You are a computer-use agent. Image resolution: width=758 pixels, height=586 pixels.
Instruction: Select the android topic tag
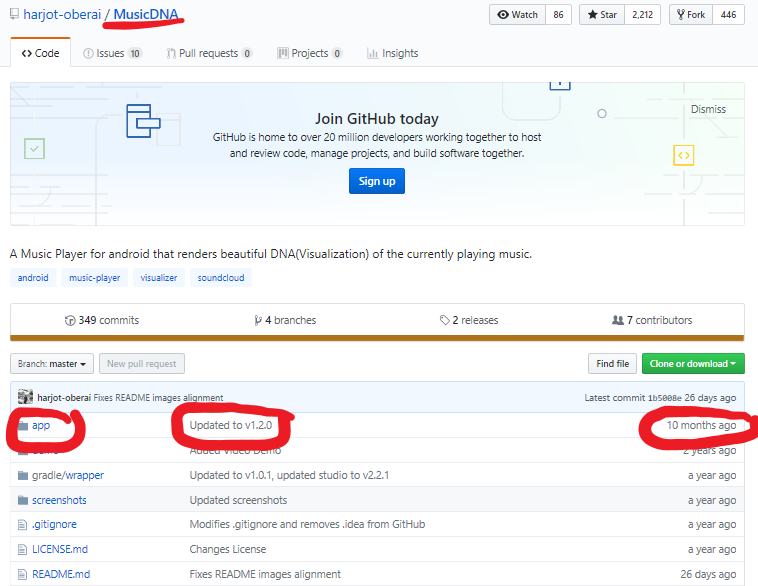pos(33,278)
